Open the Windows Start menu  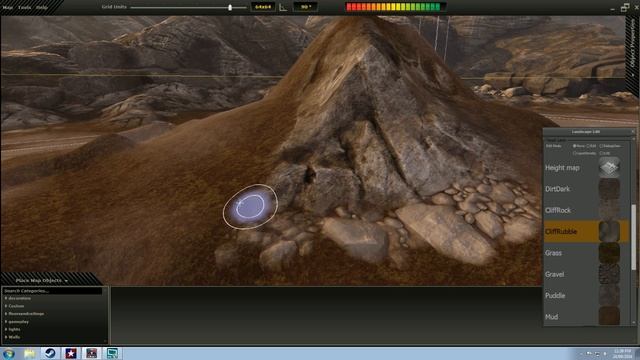tap(9, 353)
